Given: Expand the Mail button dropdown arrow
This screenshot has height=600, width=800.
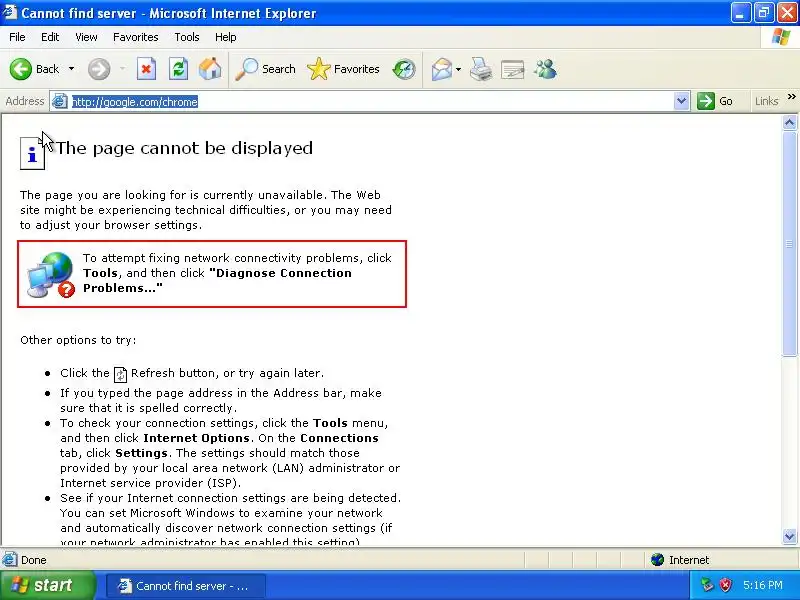Looking at the screenshot, I should click(x=458, y=69).
